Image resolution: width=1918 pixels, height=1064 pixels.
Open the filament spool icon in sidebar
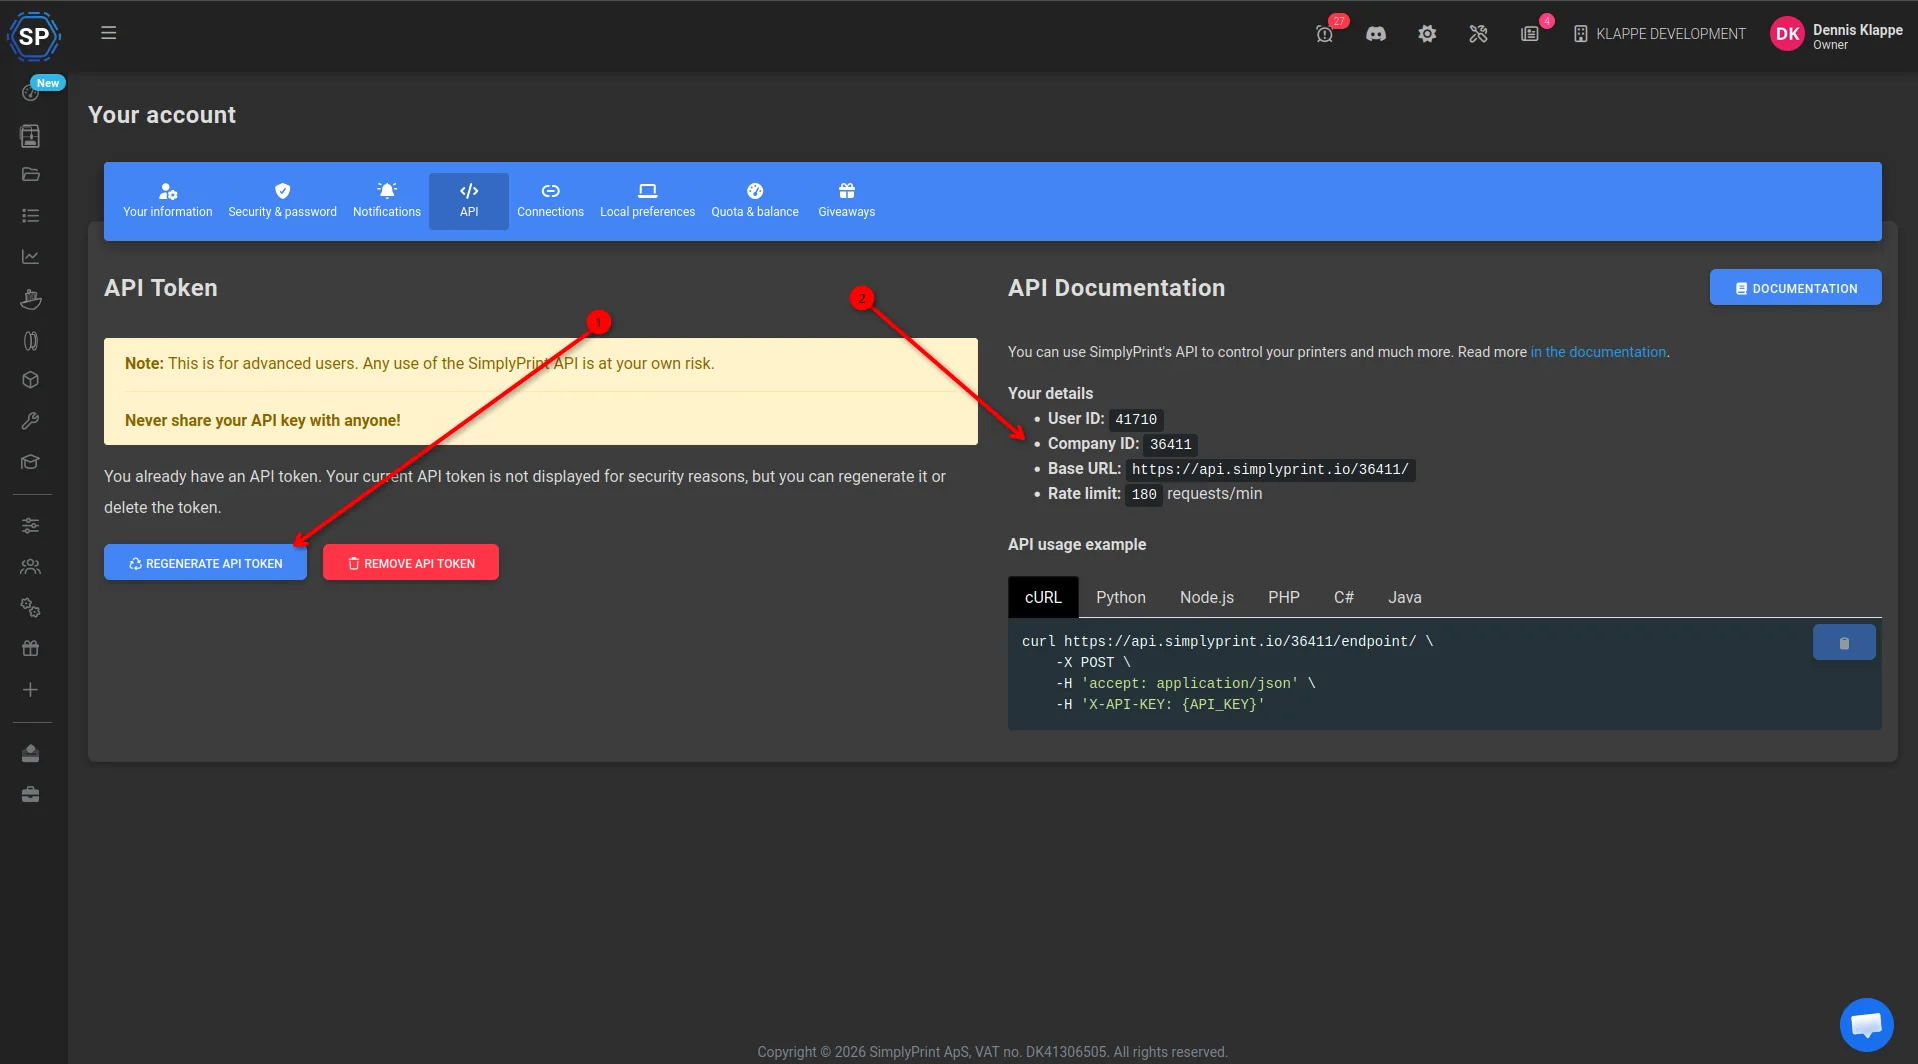[x=31, y=341]
